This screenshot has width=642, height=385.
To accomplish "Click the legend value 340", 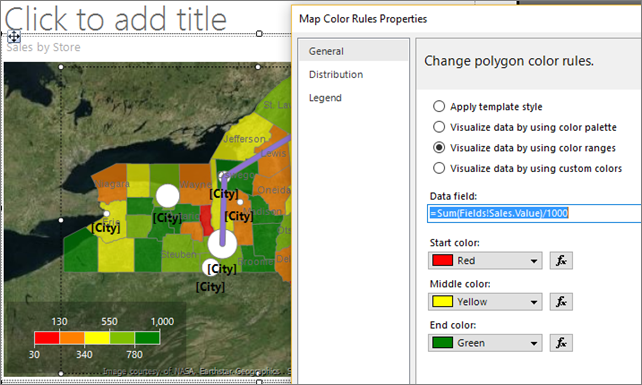I will [84, 354].
